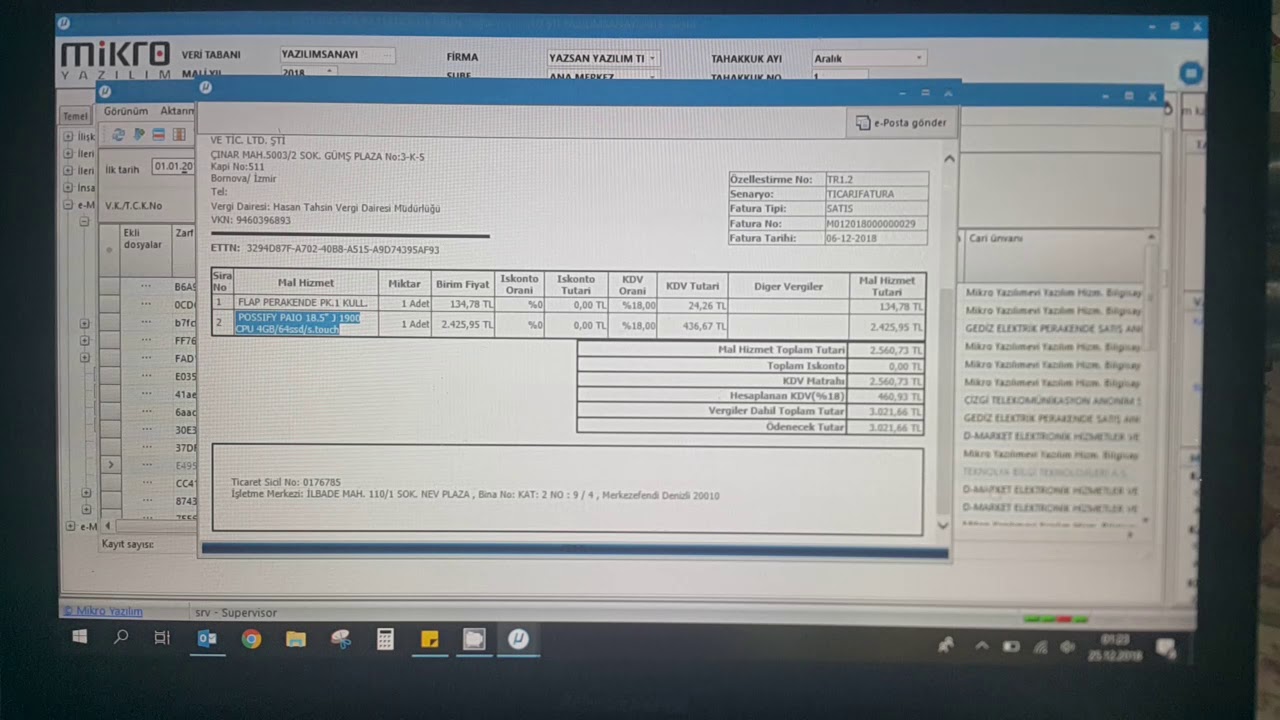Click e-Posta gönder button
Screen dimensions: 1280x720
coord(901,122)
